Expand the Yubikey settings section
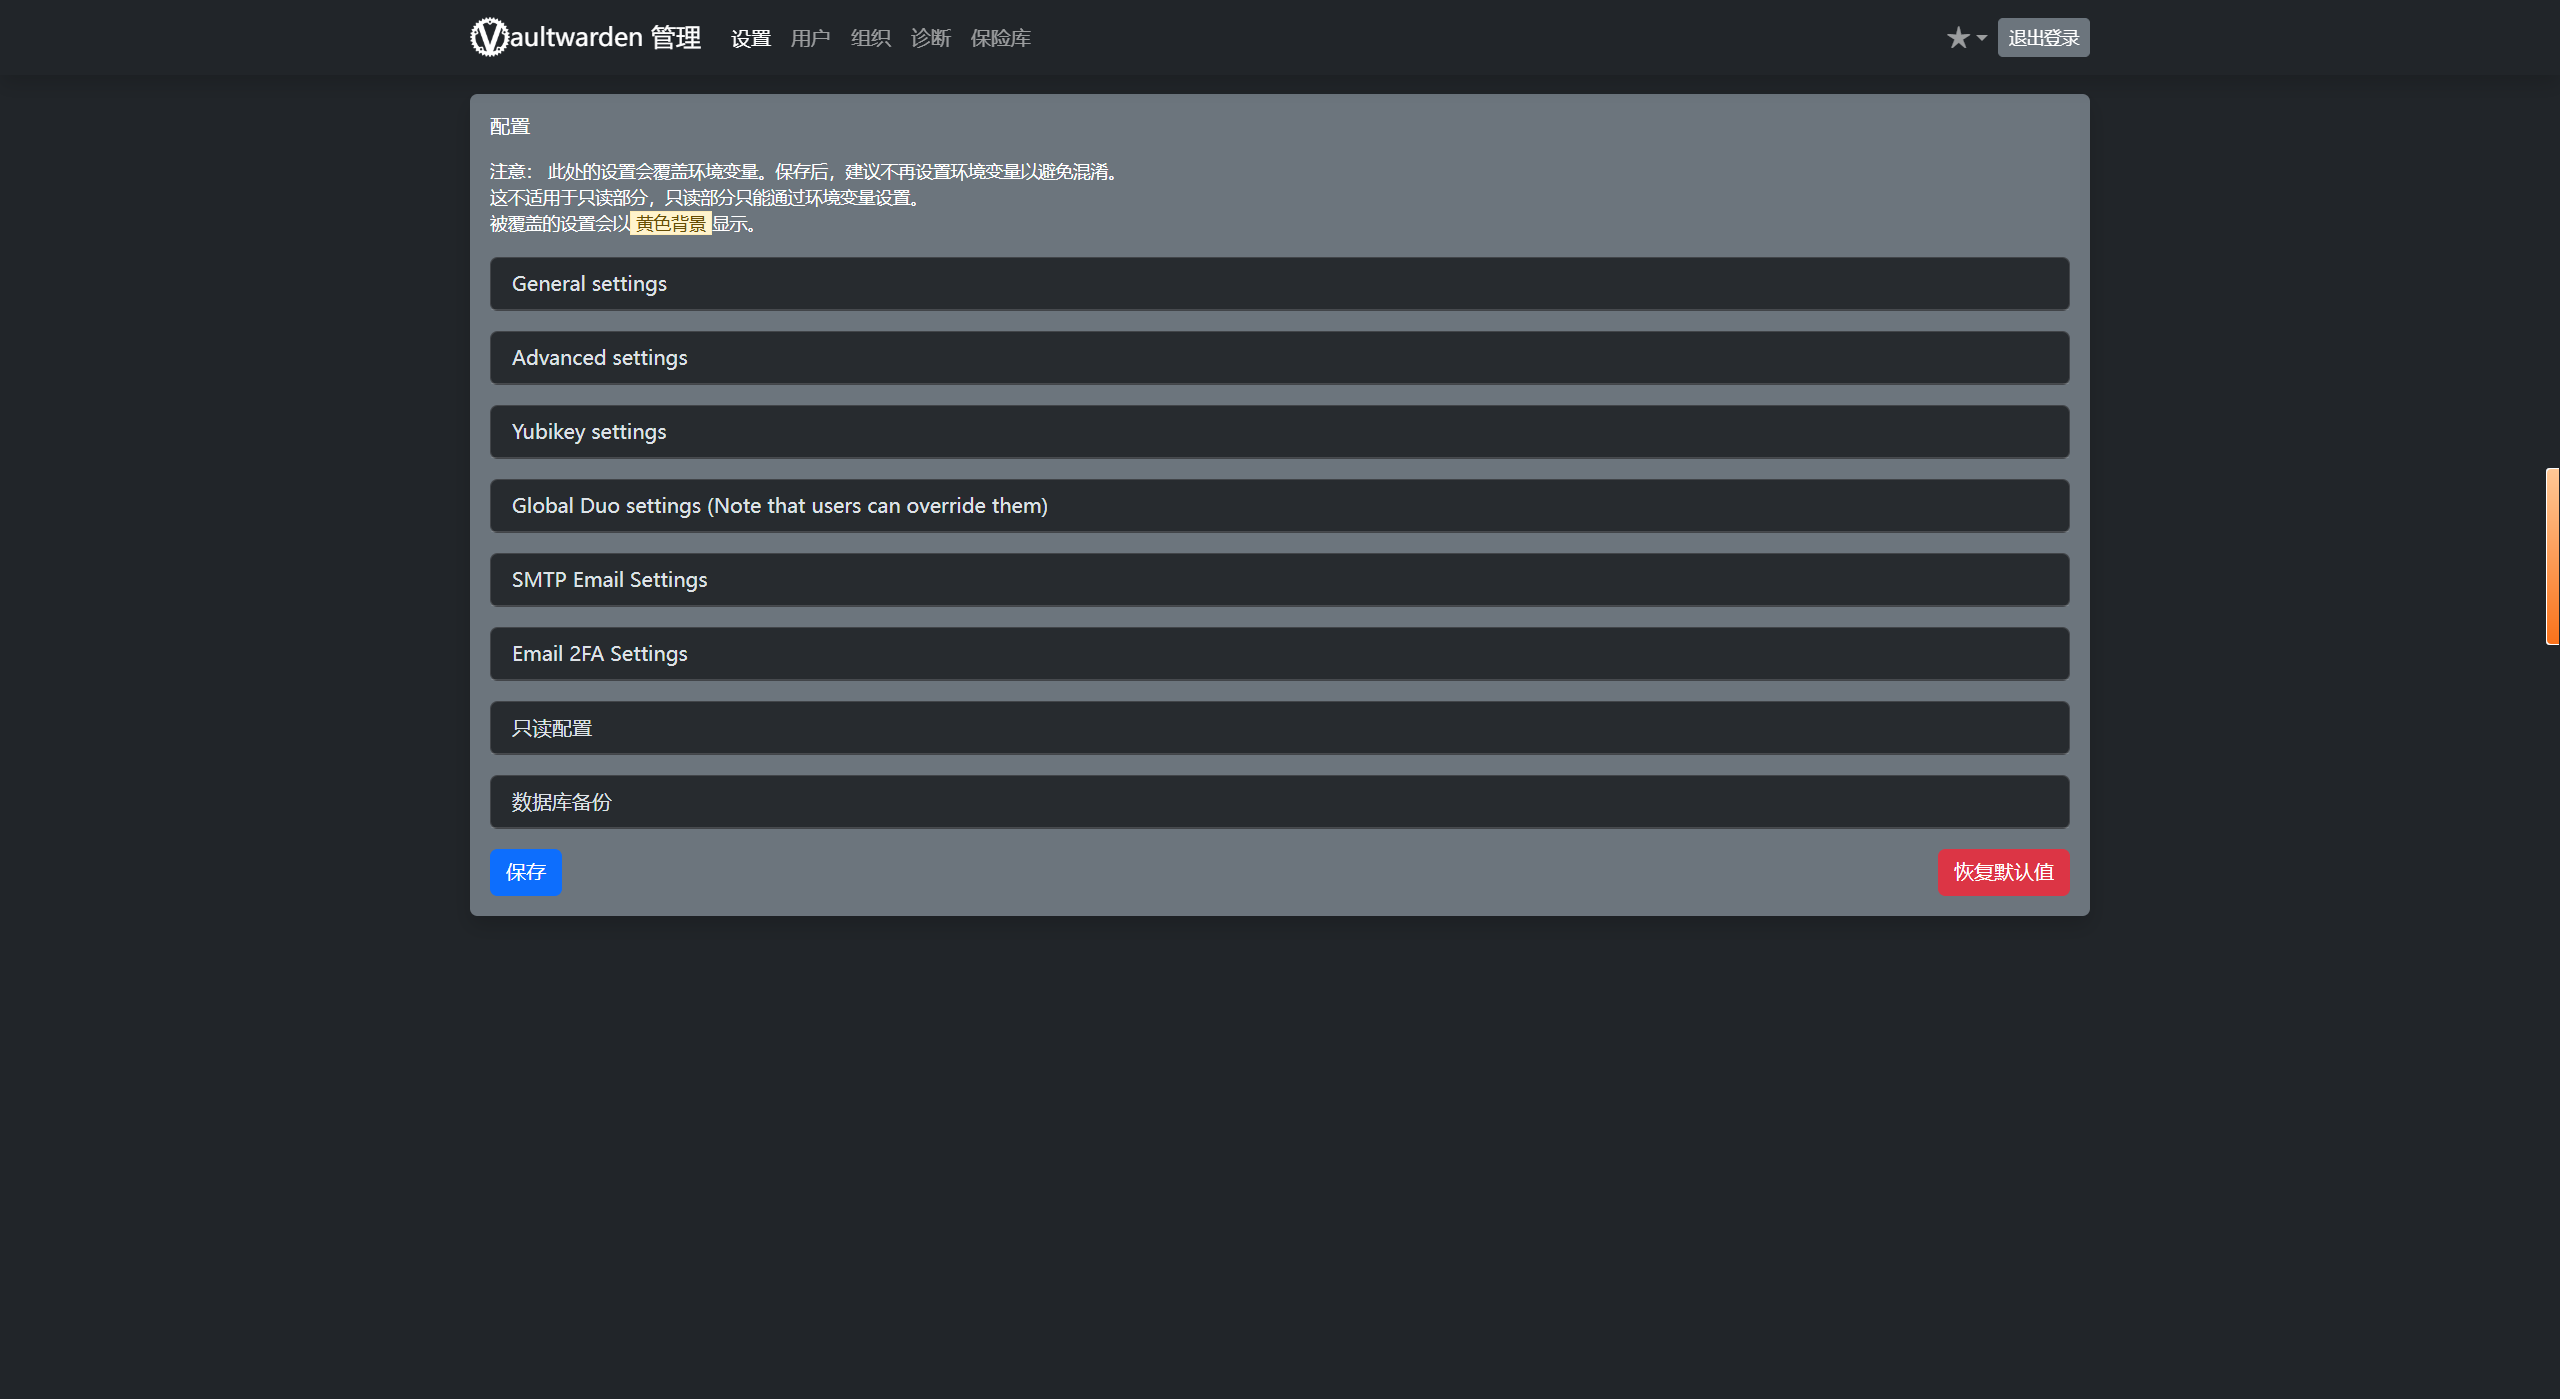Viewport: 2560px width, 1399px height. pyautogui.click(x=1279, y=432)
